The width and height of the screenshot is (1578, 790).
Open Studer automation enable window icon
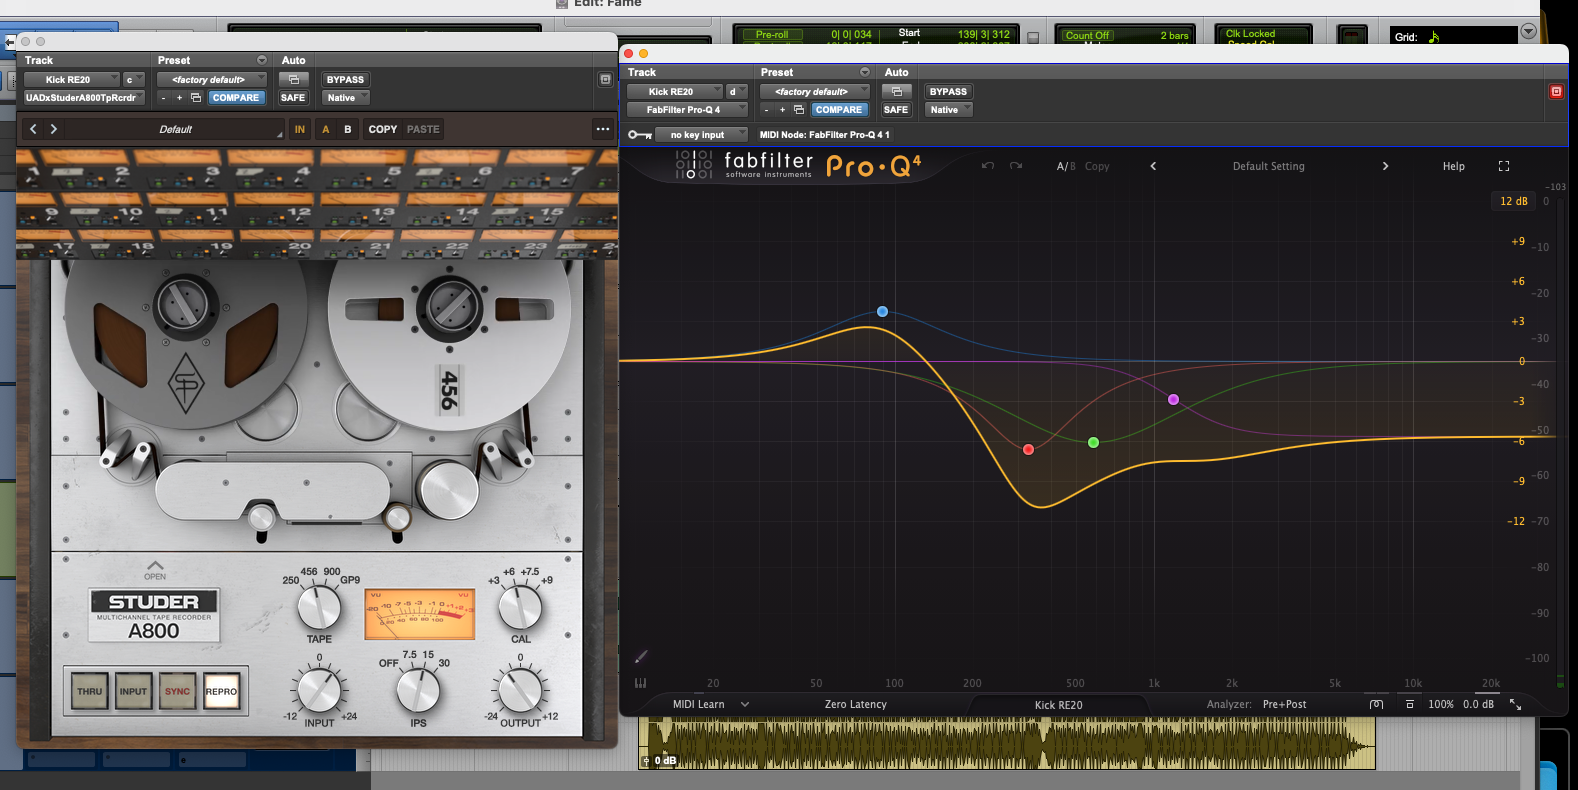(293, 79)
